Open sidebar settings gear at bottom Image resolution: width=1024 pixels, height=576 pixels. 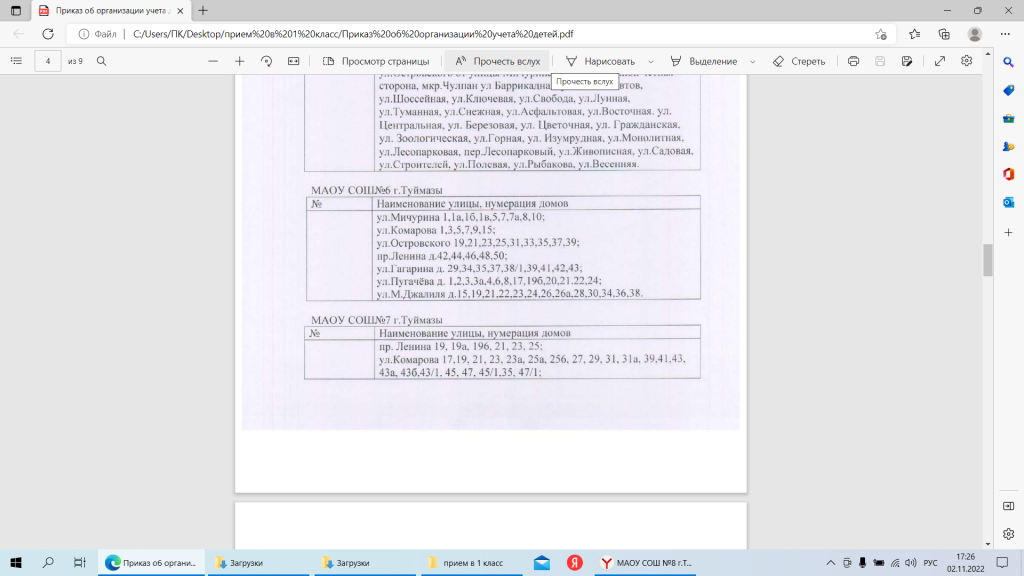coord(1008,534)
